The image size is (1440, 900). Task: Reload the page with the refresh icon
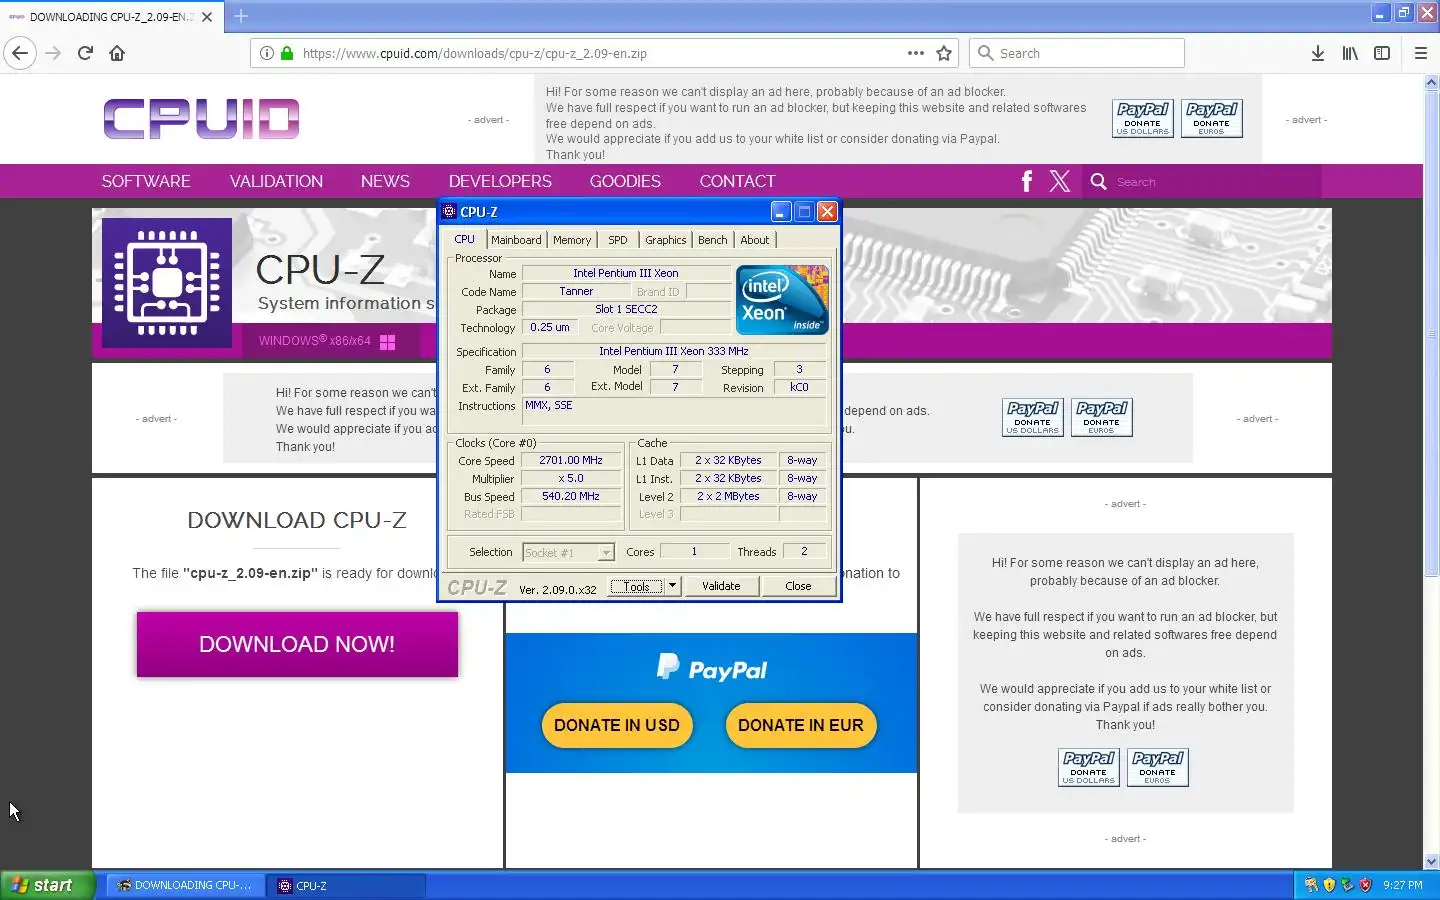point(85,53)
